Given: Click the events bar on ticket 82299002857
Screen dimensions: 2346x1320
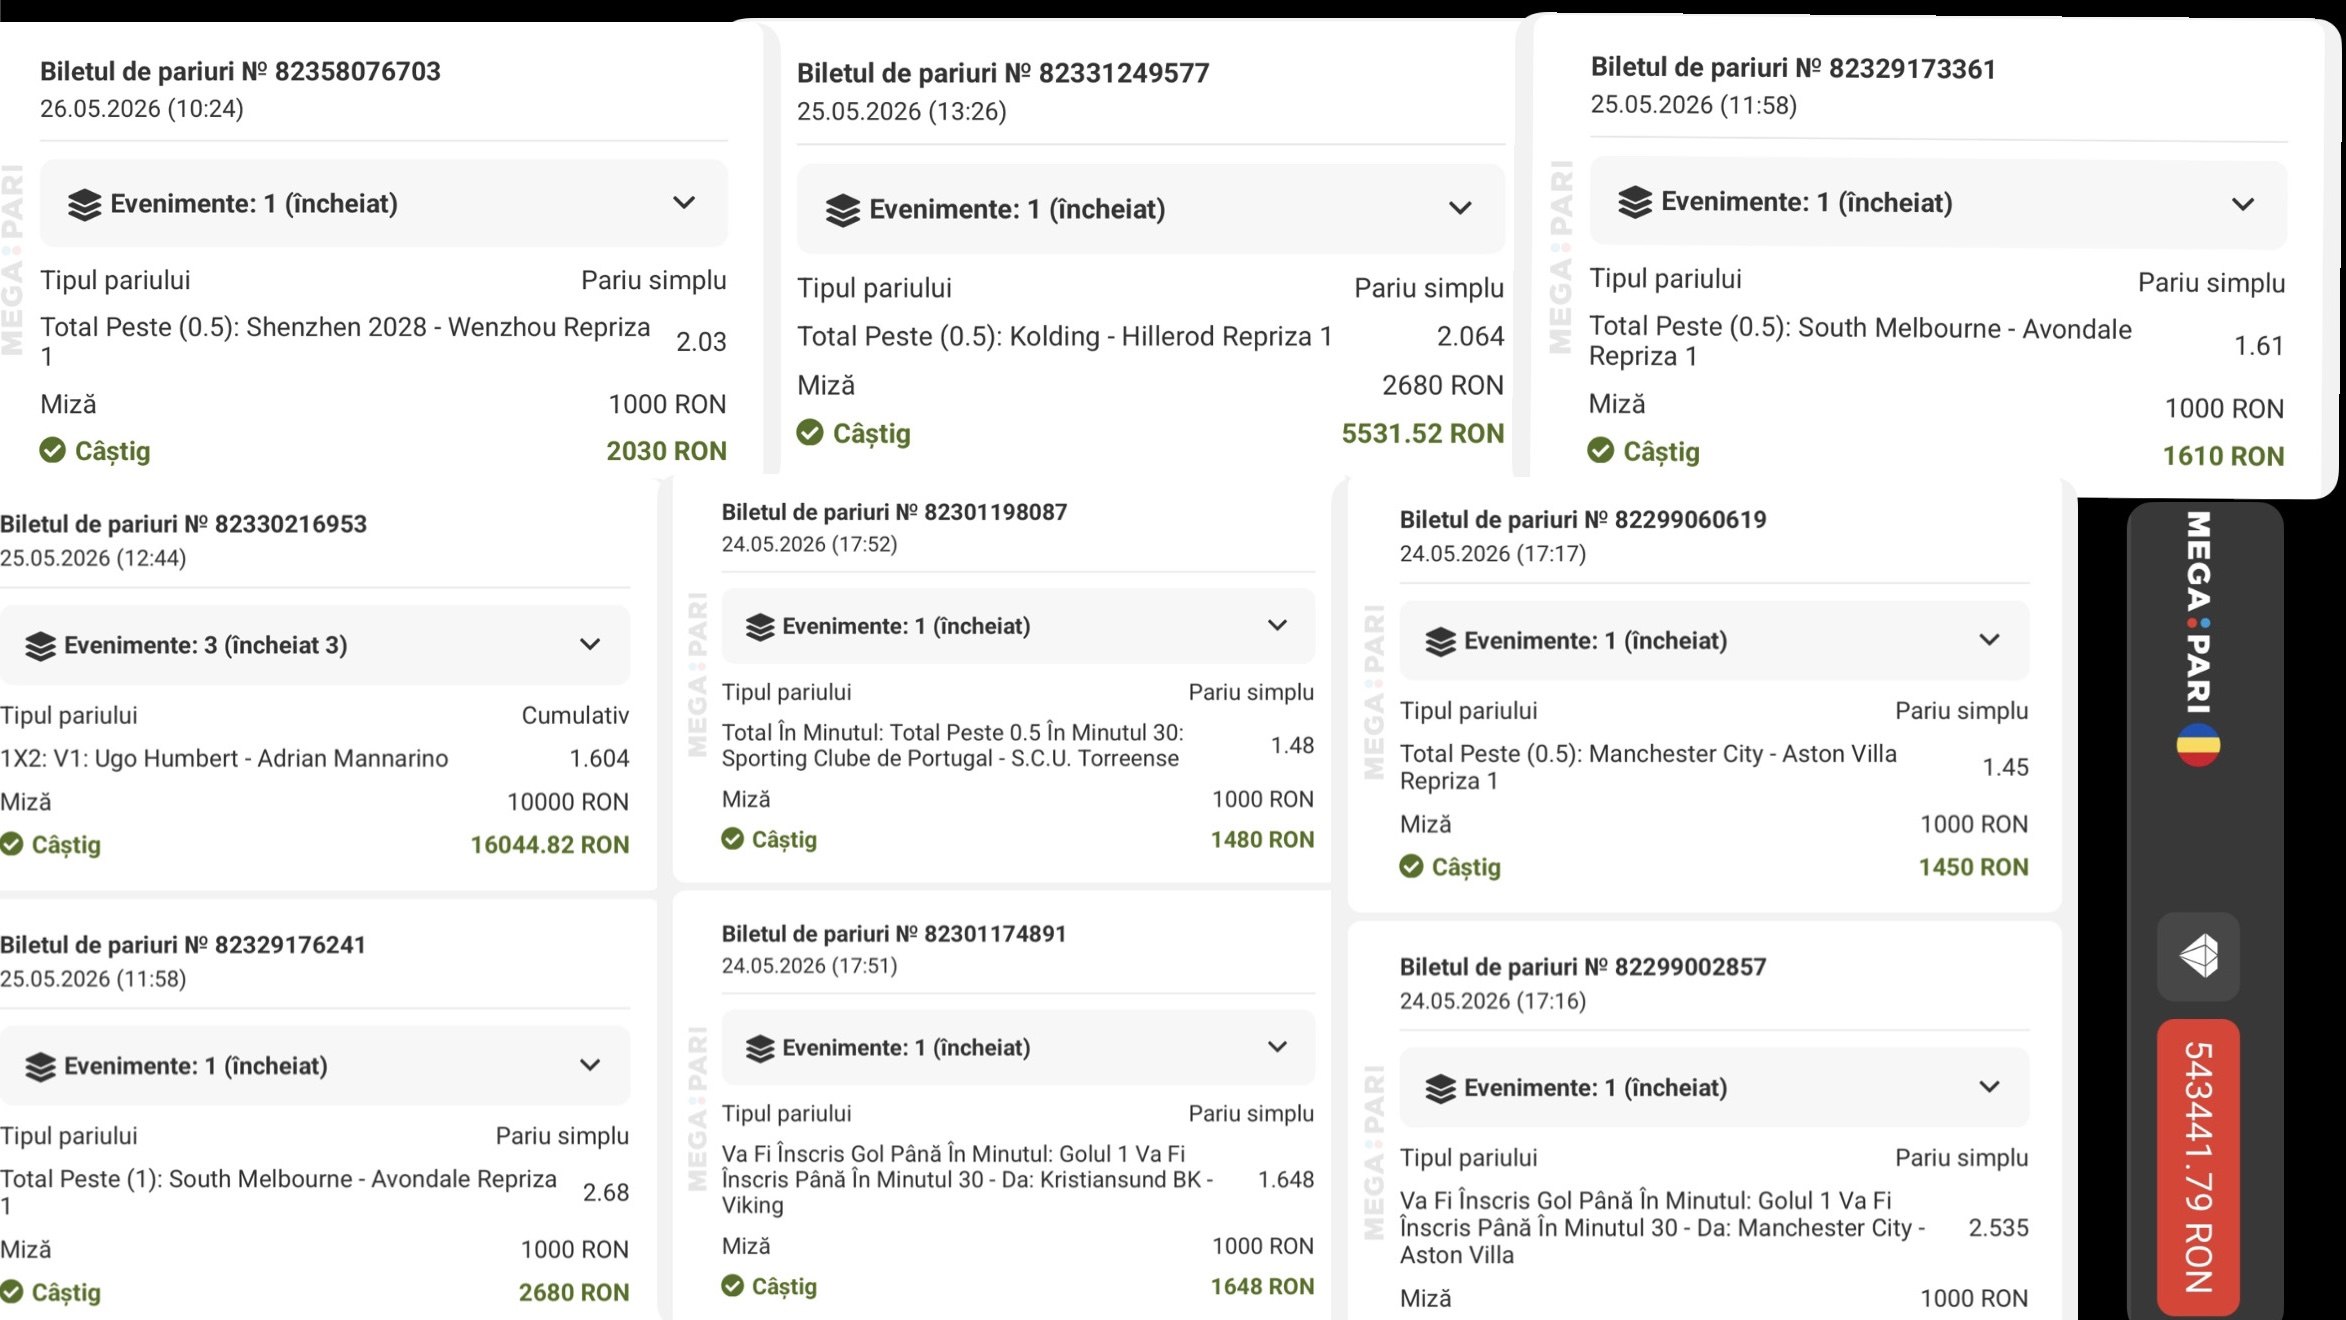Looking at the screenshot, I should pyautogui.click(x=1714, y=1088).
